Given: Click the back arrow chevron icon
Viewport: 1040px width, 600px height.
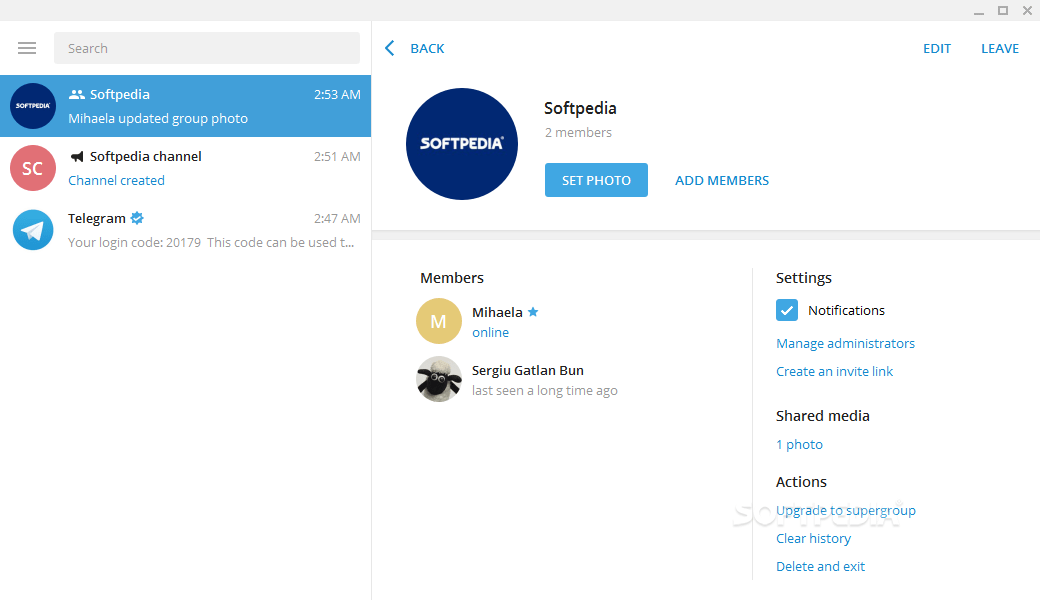Looking at the screenshot, I should pyautogui.click(x=389, y=48).
